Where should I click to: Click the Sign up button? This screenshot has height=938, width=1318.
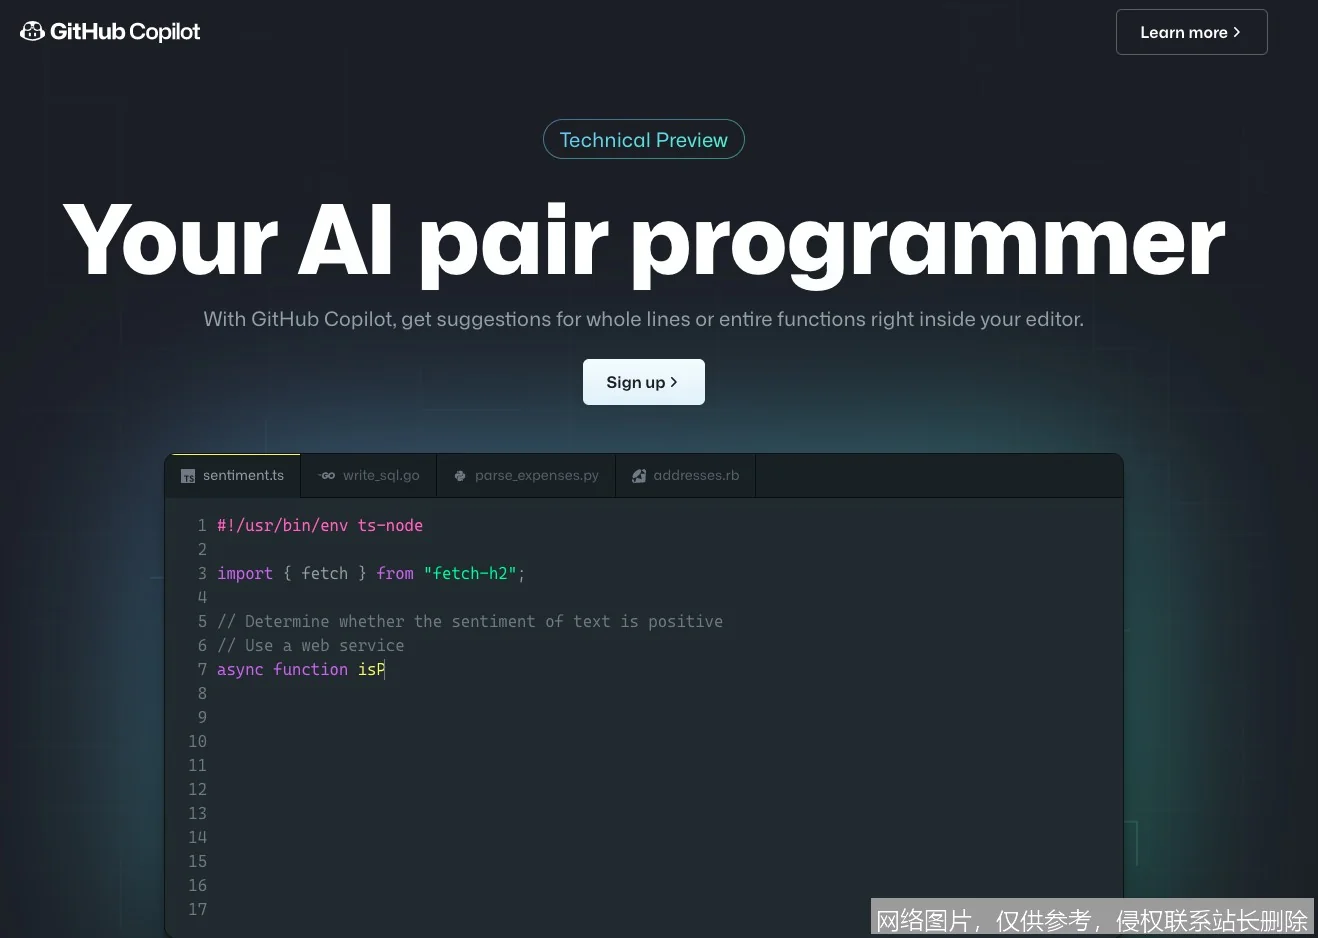pyautogui.click(x=643, y=381)
